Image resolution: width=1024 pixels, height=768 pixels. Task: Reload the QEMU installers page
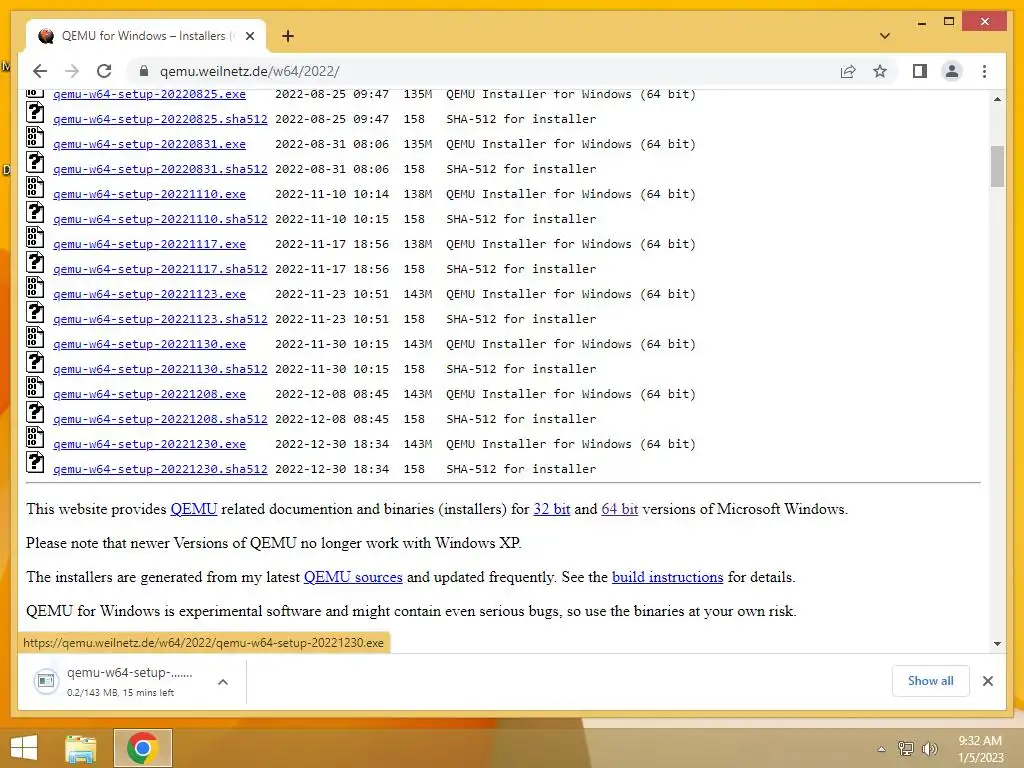pyautogui.click(x=104, y=71)
